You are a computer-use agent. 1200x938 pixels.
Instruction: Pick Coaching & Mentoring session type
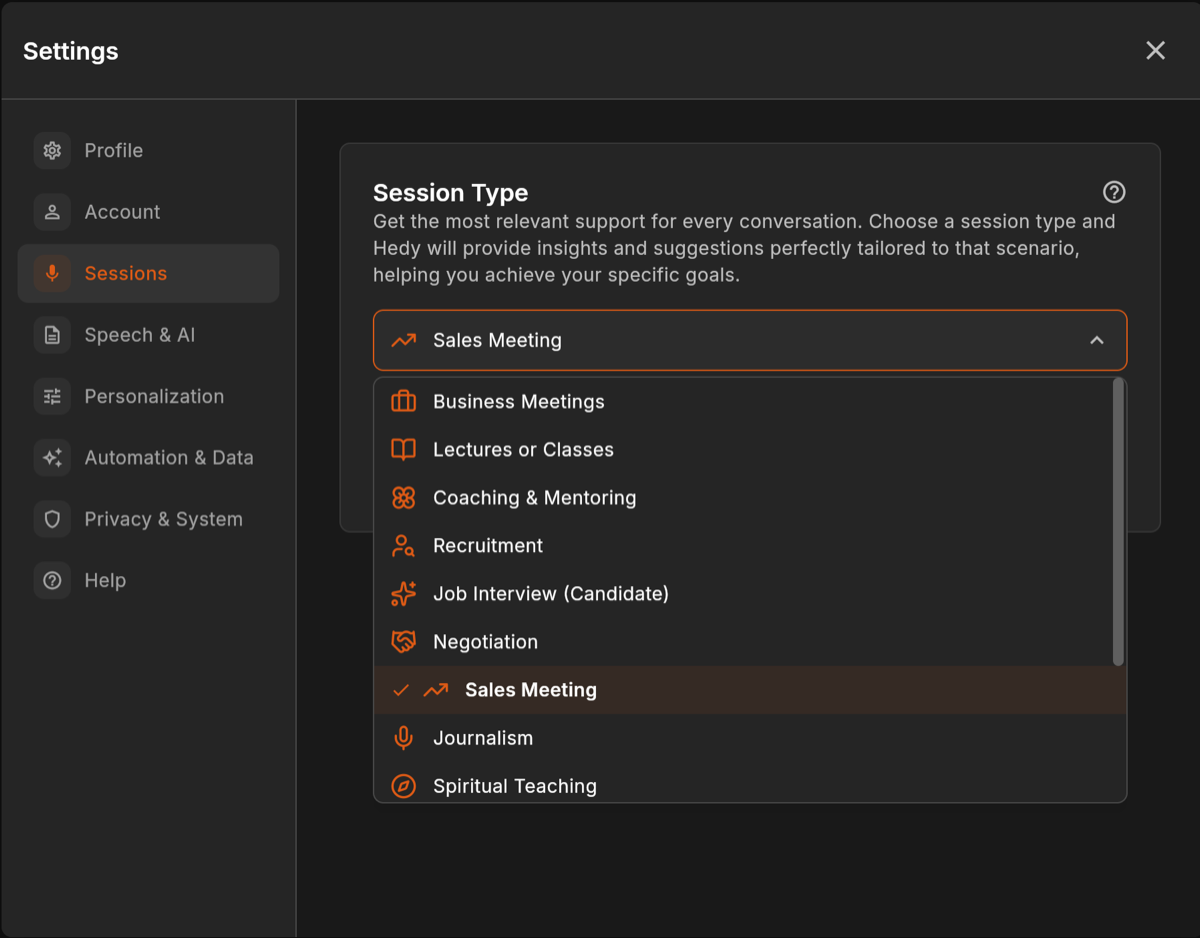[744, 498]
